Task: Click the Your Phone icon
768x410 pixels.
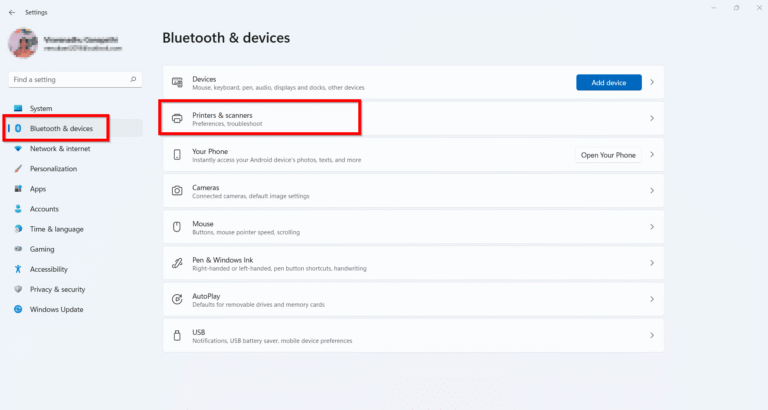Action: 177,155
